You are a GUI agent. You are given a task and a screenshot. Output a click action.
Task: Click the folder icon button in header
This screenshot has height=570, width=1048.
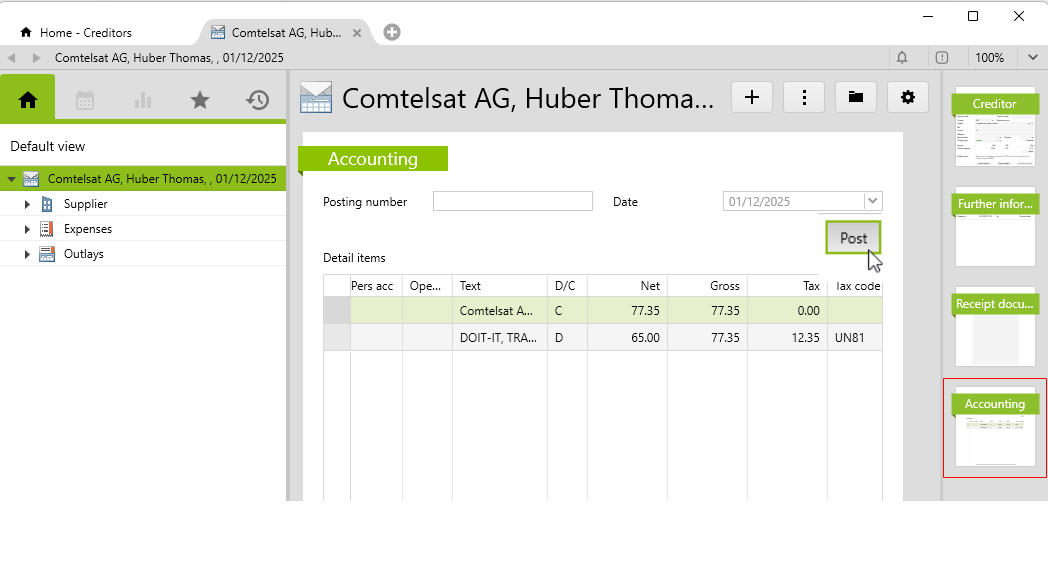tap(856, 97)
